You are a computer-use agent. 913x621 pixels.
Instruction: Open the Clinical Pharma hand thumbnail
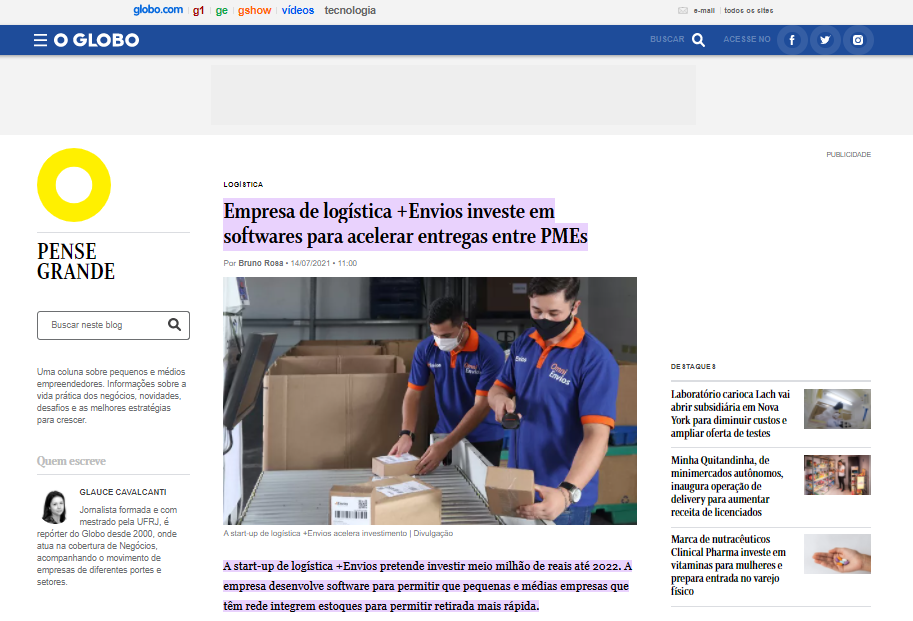pos(837,554)
